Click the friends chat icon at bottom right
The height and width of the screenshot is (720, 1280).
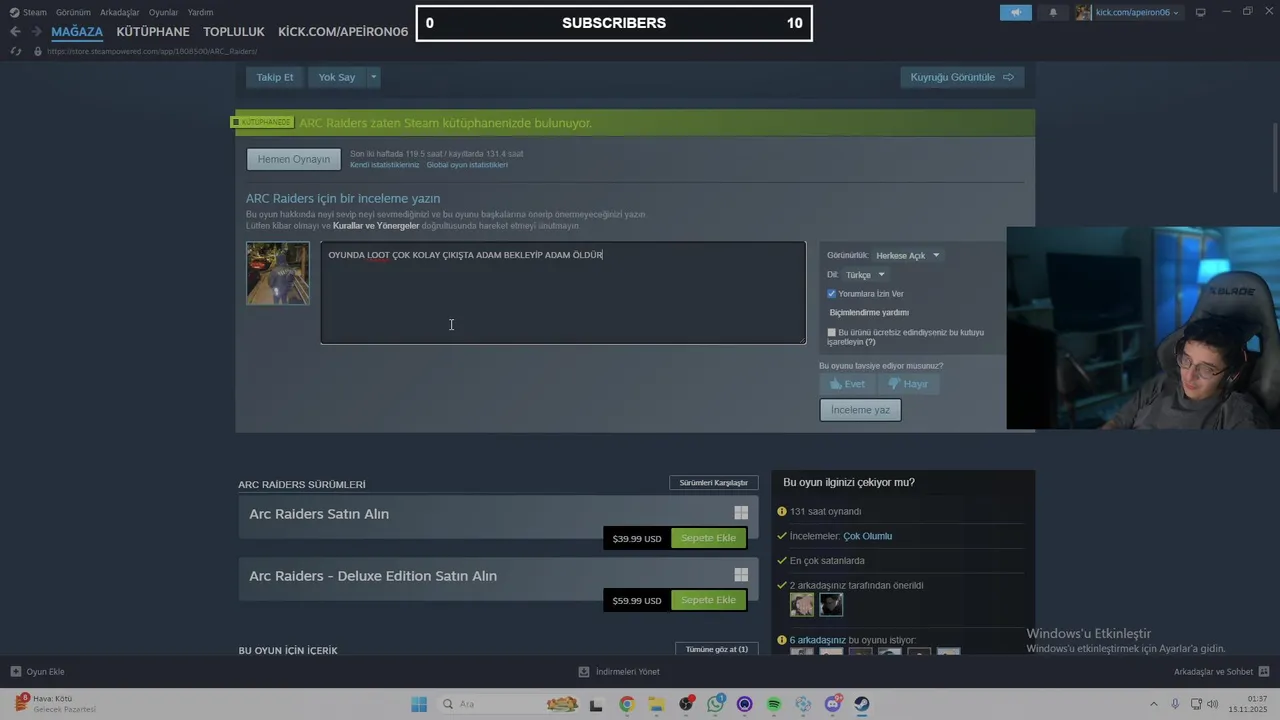click(x=1264, y=672)
